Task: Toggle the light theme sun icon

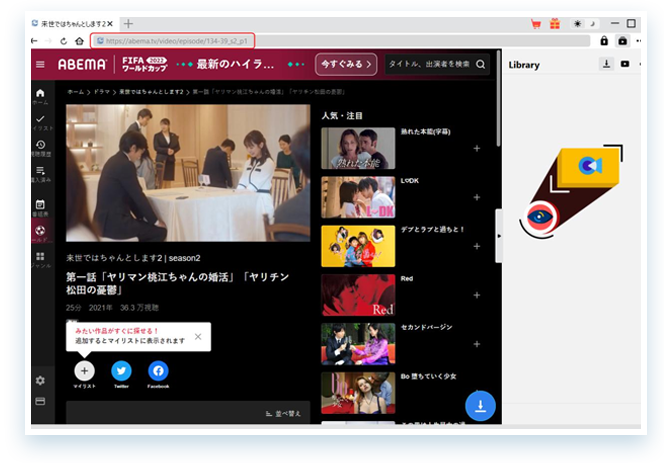Action: tap(577, 24)
